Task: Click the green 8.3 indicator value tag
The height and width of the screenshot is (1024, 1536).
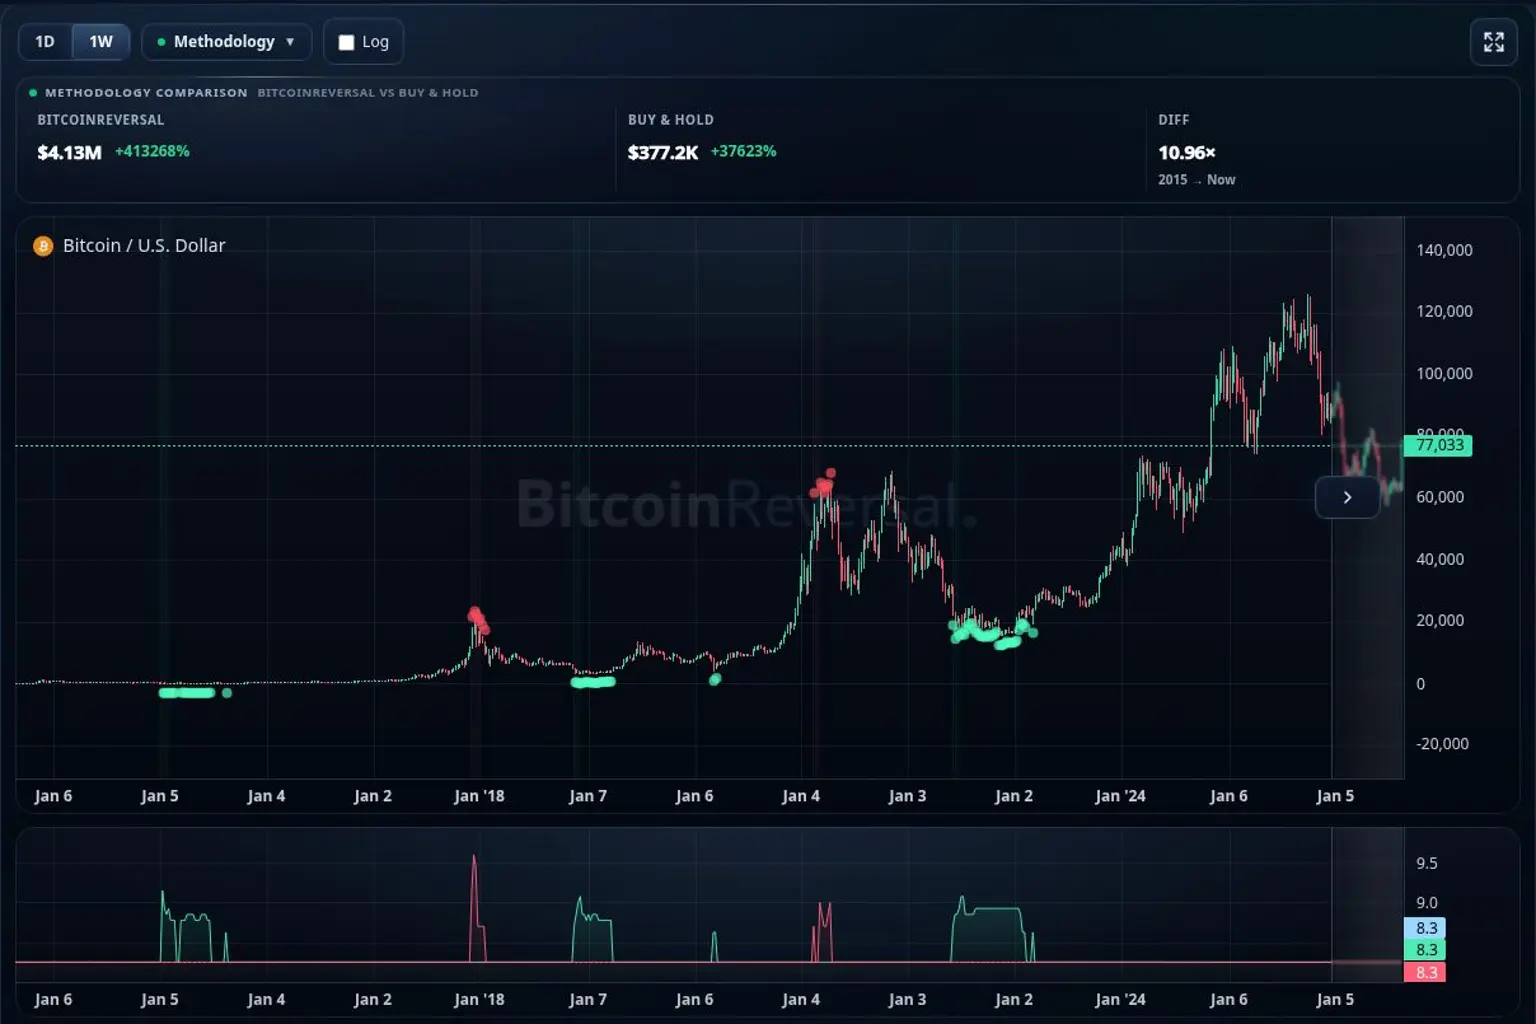Action: click(x=1425, y=950)
